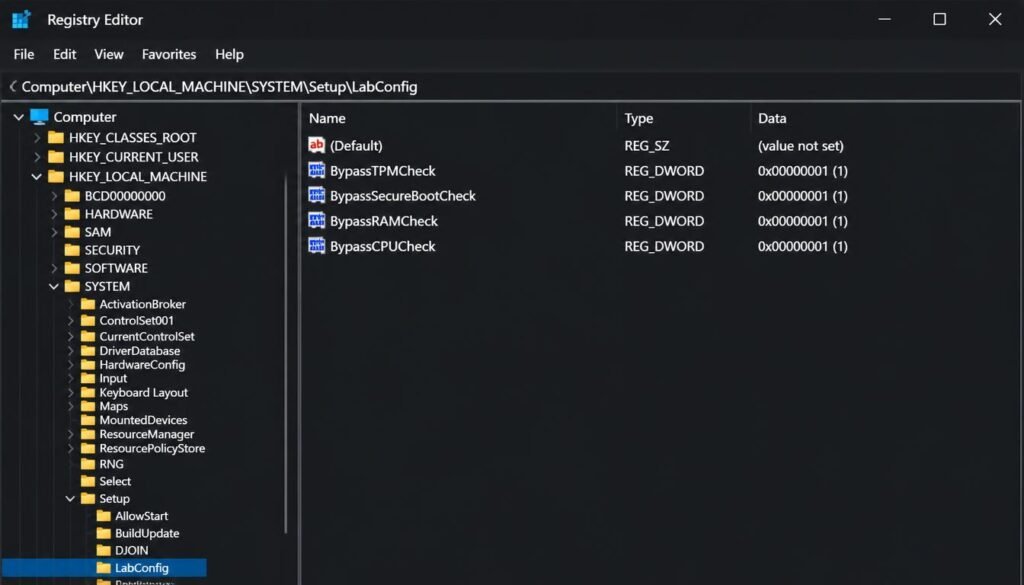1024x585 pixels.
Task: Expand the HKEY_CLASSES_ROOT node
Action: click(37, 138)
